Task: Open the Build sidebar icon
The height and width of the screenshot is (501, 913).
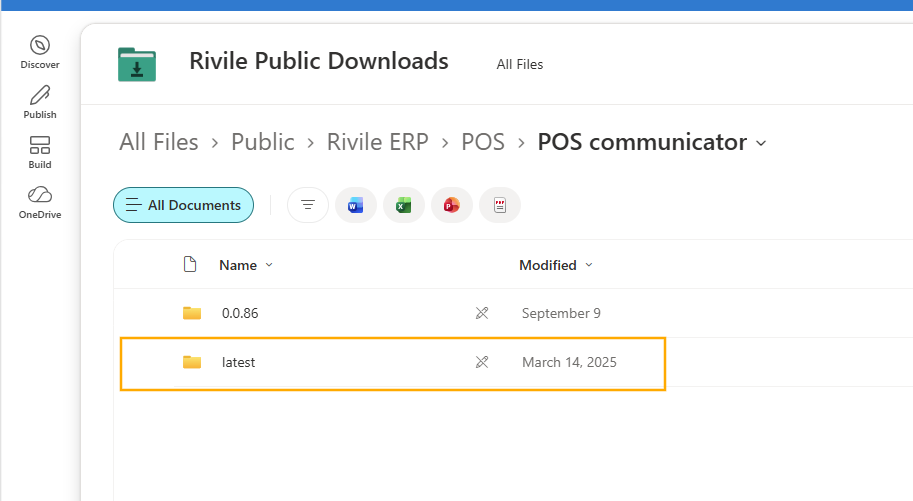Action: tap(40, 153)
